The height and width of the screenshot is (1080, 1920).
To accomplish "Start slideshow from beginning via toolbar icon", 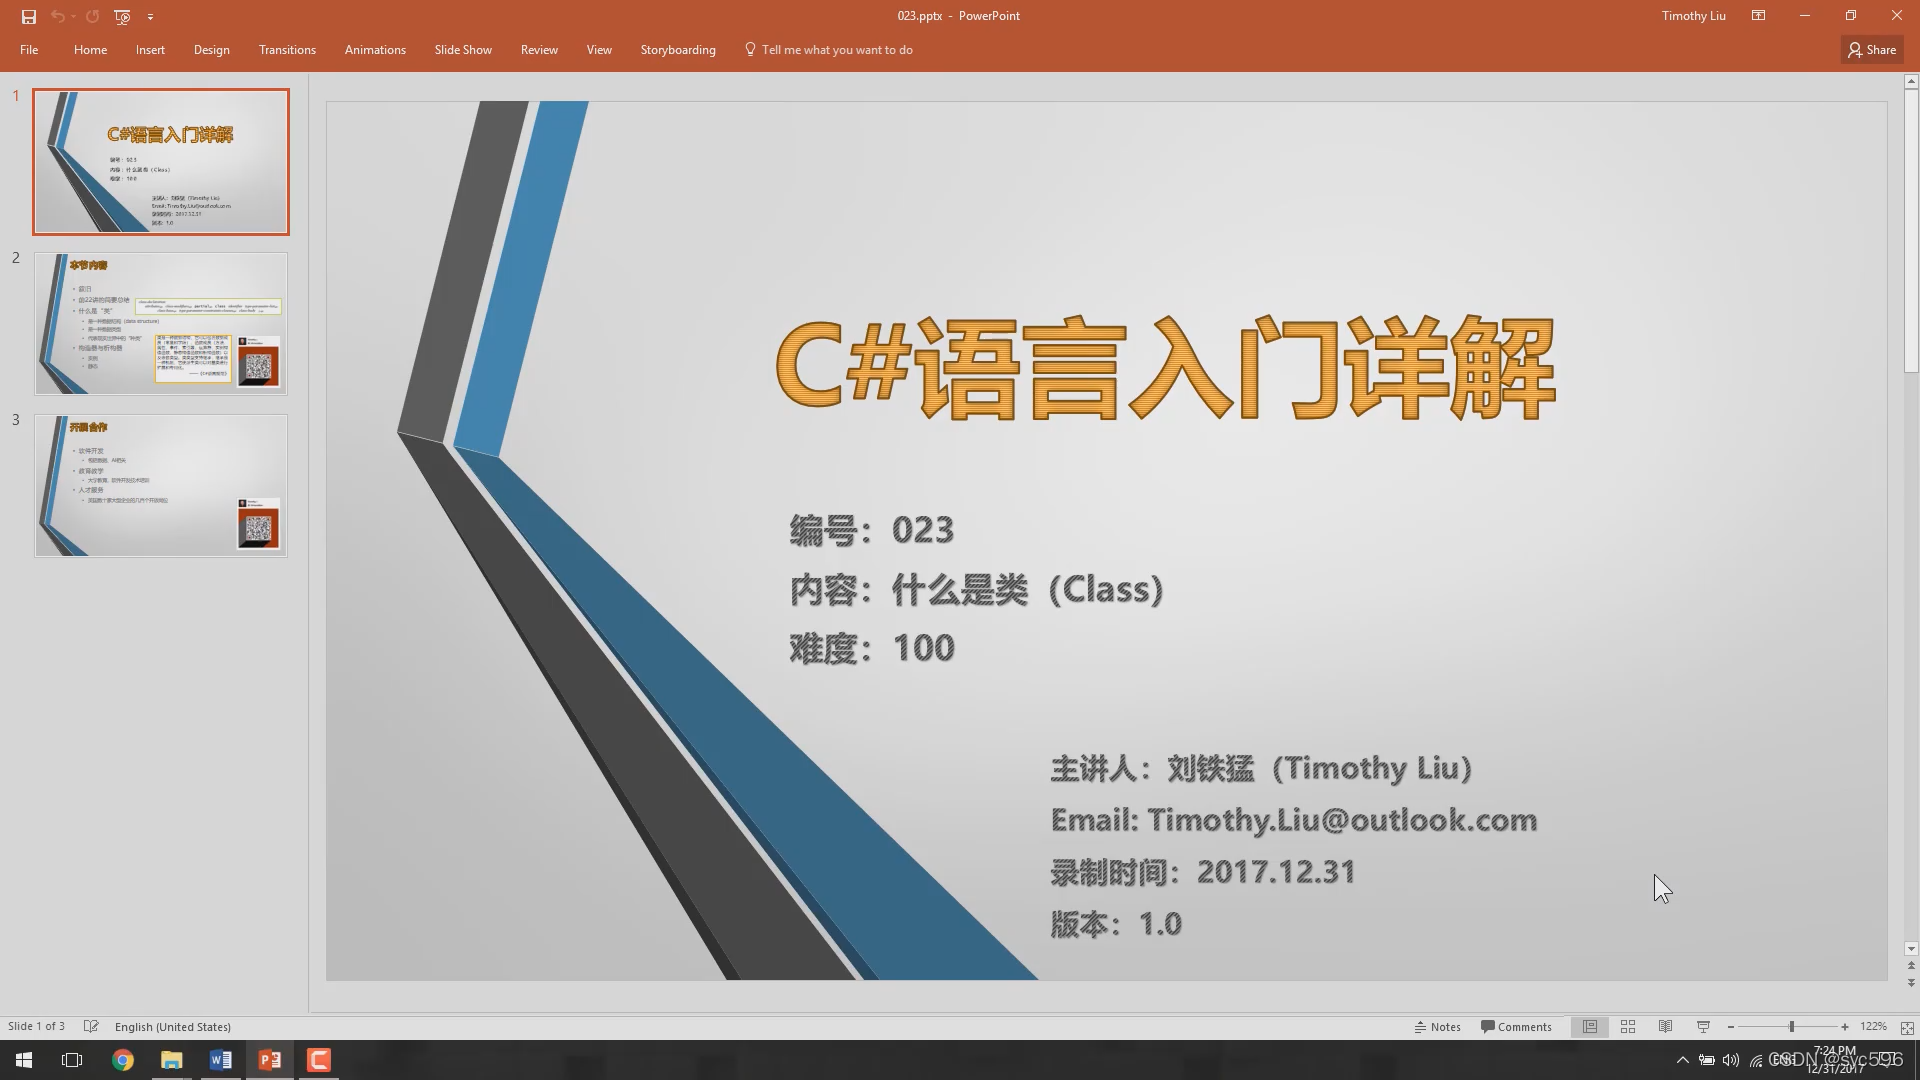I will tap(122, 16).
